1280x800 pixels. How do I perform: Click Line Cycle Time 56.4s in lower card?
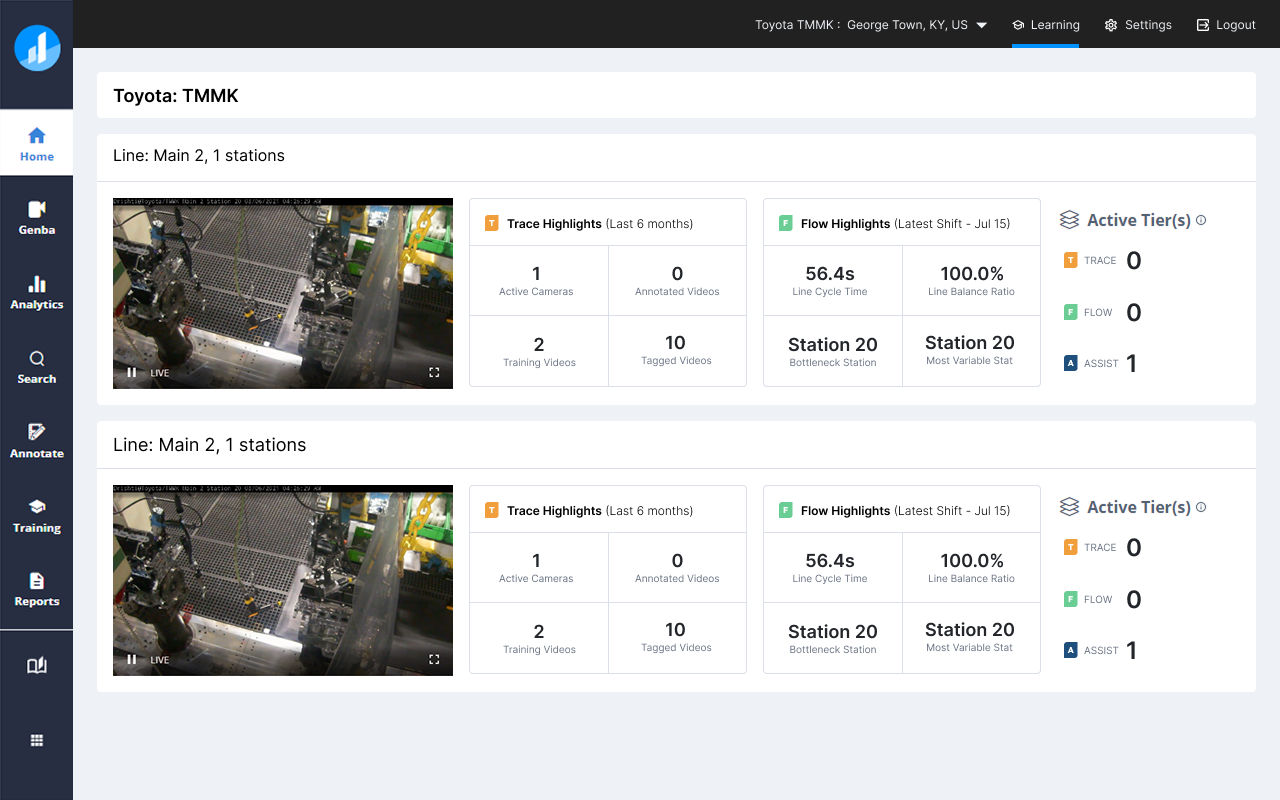point(830,560)
